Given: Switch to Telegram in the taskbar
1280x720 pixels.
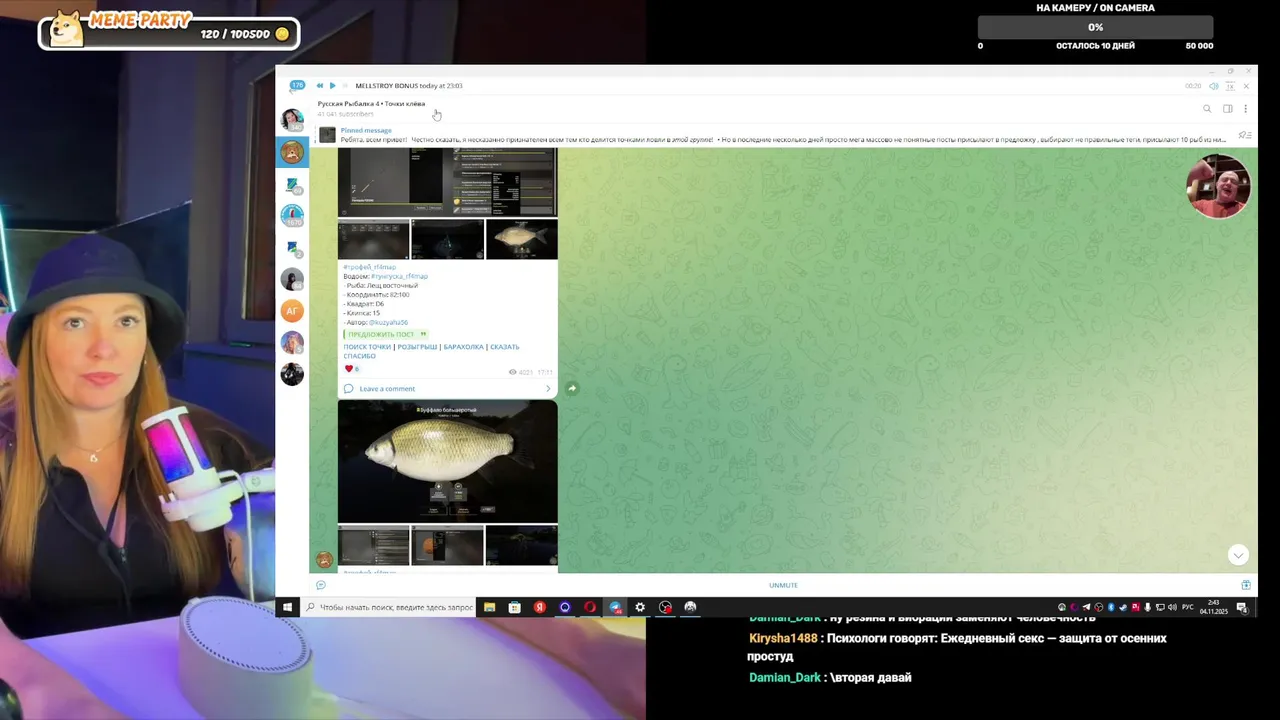Looking at the screenshot, I should click(615, 607).
